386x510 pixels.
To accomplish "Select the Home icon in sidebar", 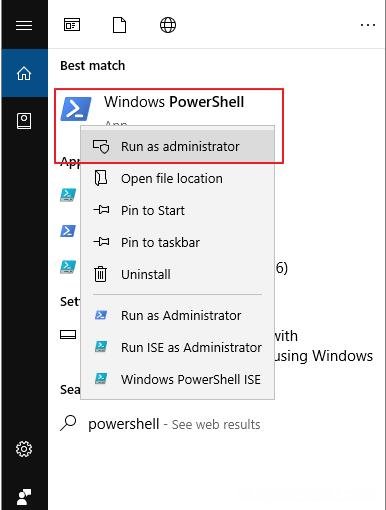I will [24, 73].
